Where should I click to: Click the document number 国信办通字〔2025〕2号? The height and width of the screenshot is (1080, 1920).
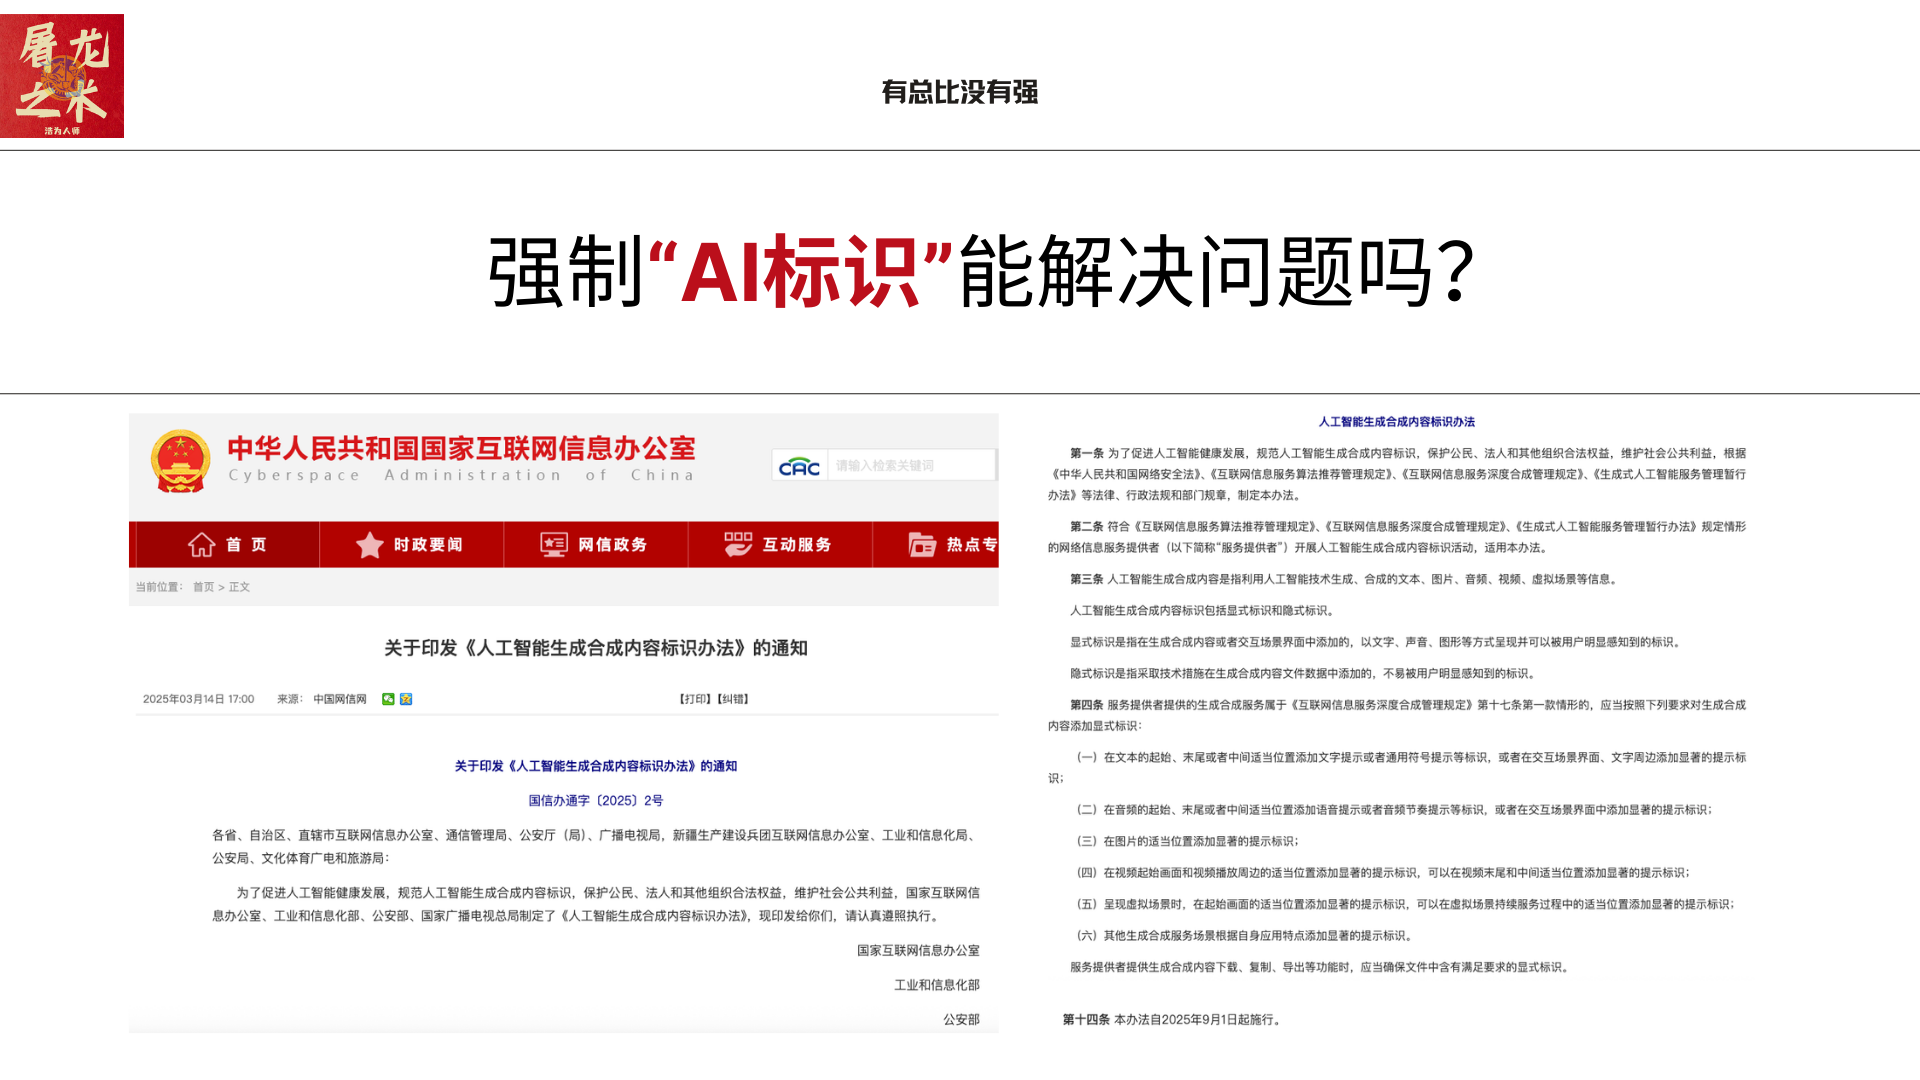click(x=596, y=800)
